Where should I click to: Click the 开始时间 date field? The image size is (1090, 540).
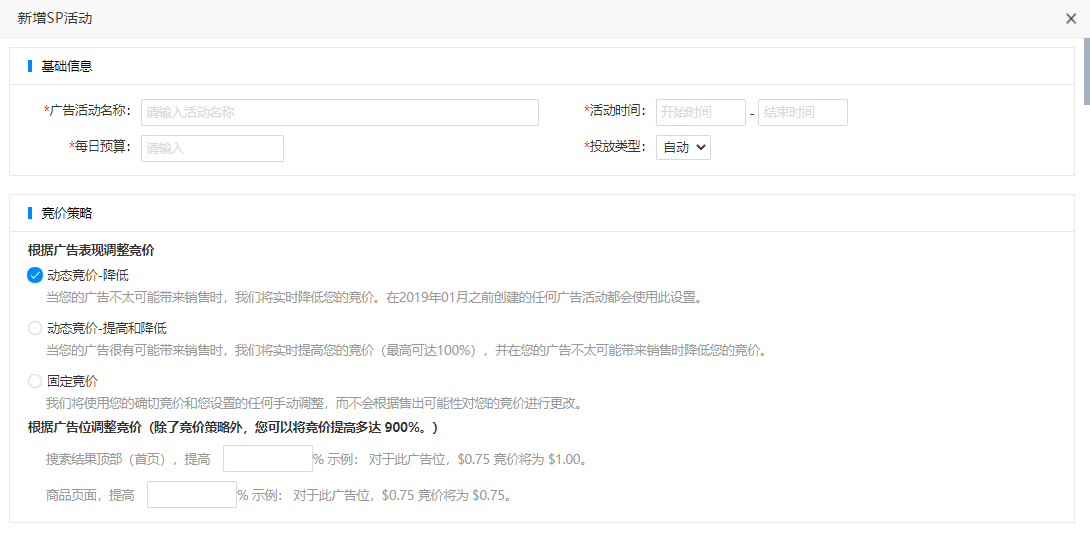(x=701, y=113)
